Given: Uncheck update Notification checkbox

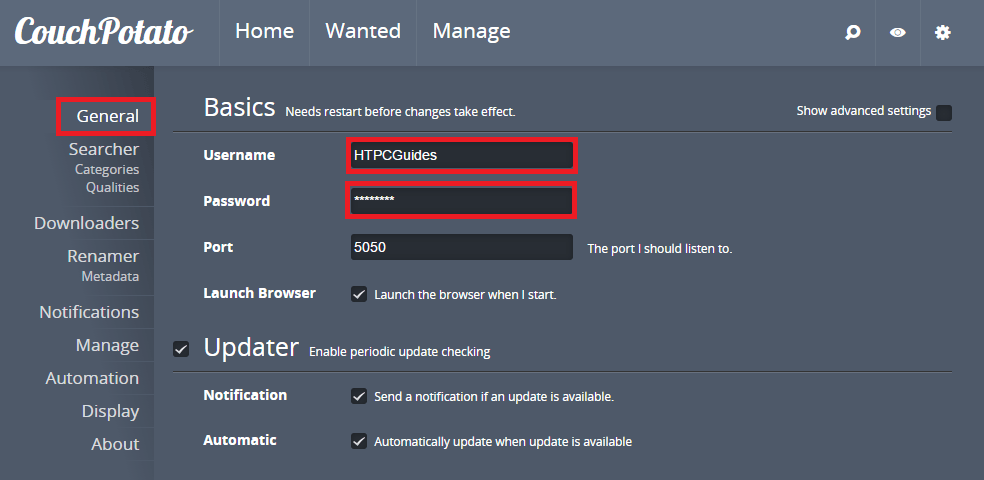Looking at the screenshot, I should [x=359, y=396].
